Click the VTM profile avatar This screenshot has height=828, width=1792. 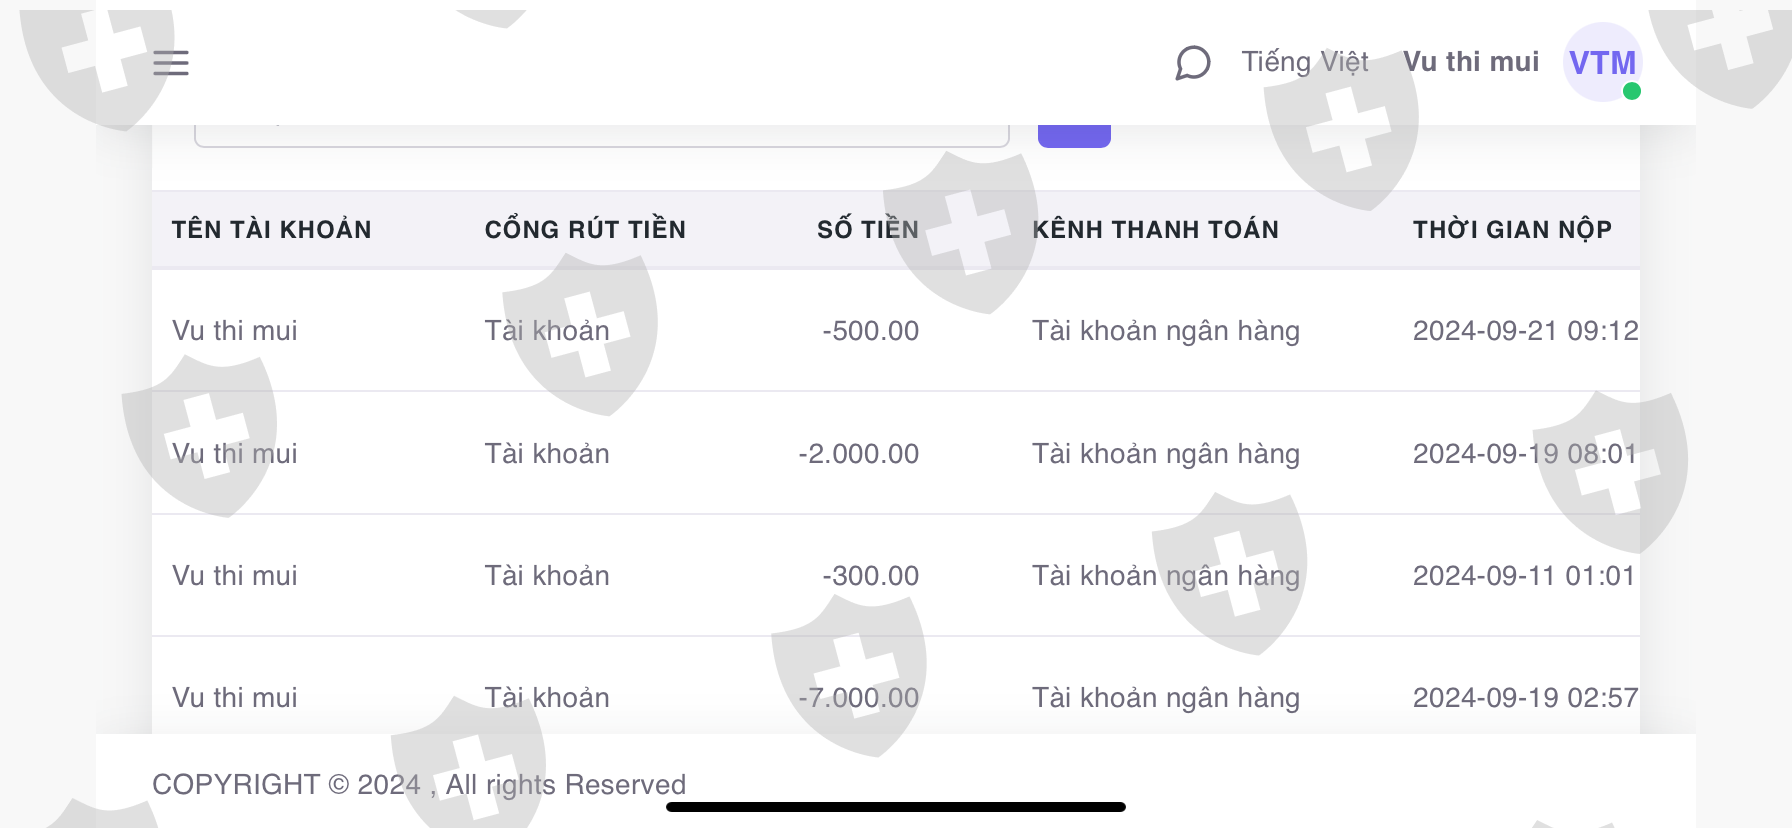(1601, 63)
